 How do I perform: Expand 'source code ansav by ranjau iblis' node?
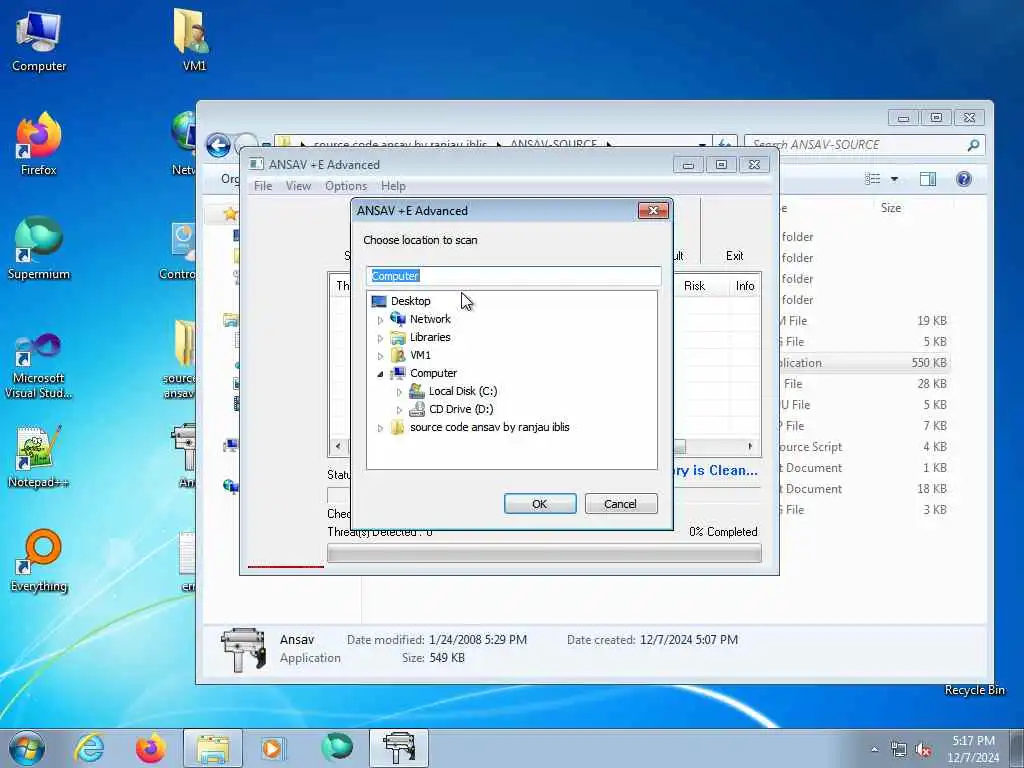380,428
